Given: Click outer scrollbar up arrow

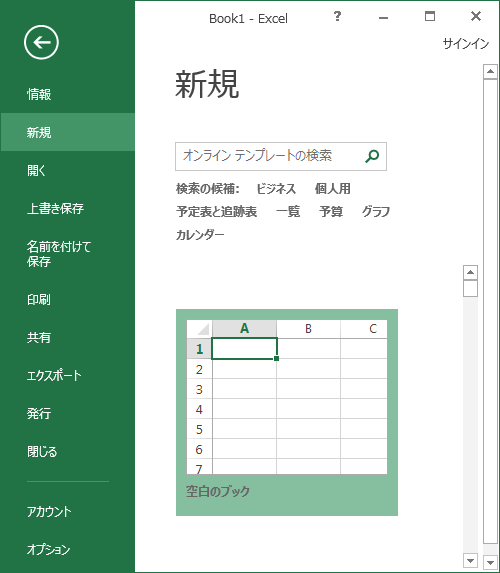Looking at the screenshot, I should coord(490,72).
